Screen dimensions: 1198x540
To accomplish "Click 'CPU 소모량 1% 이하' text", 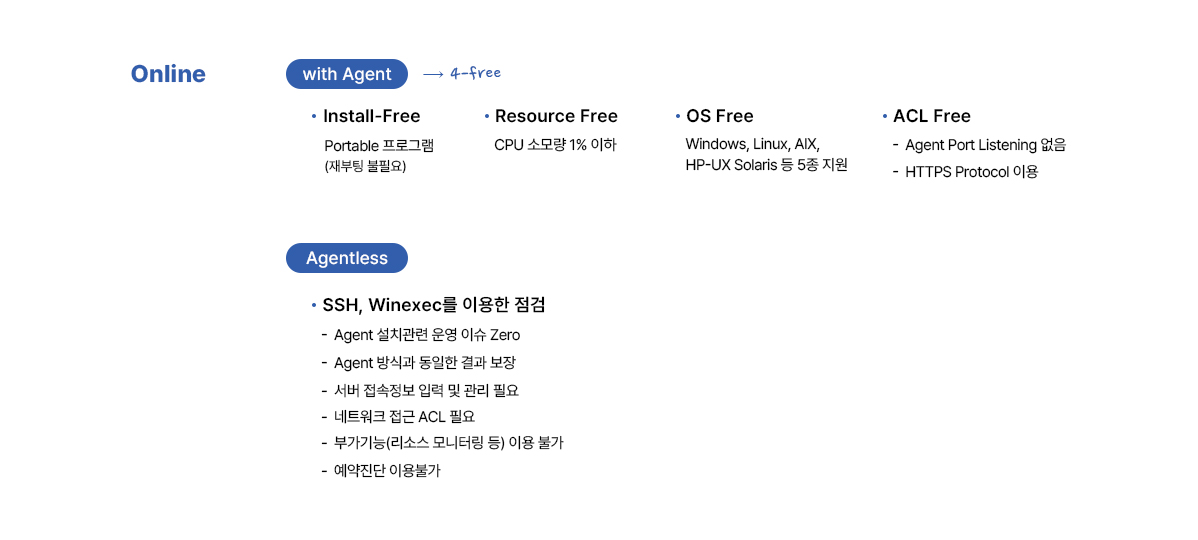I will pyautogui.click(x=555, y=144).
